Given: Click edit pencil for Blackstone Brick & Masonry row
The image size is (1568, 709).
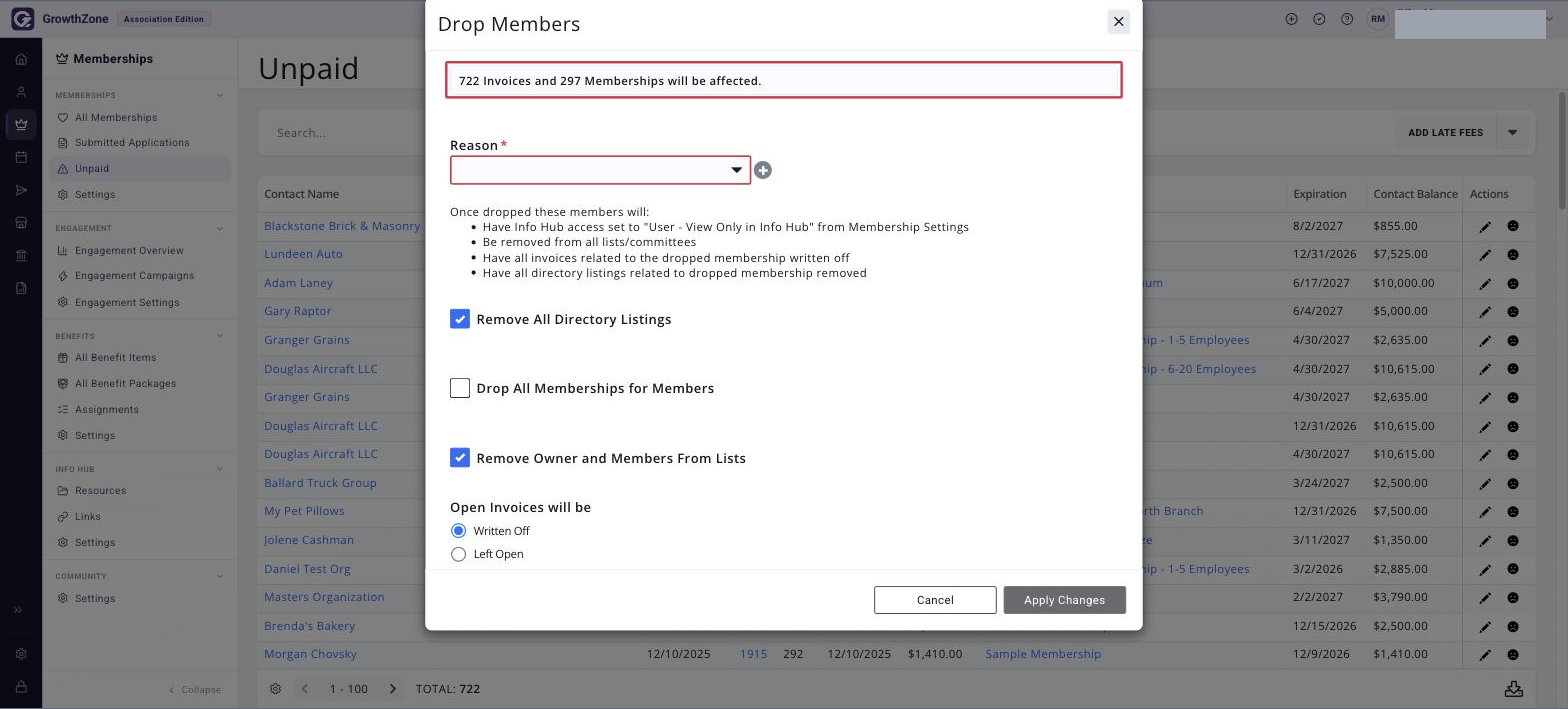Looking at the screenshot, I should click(1485, 227).
